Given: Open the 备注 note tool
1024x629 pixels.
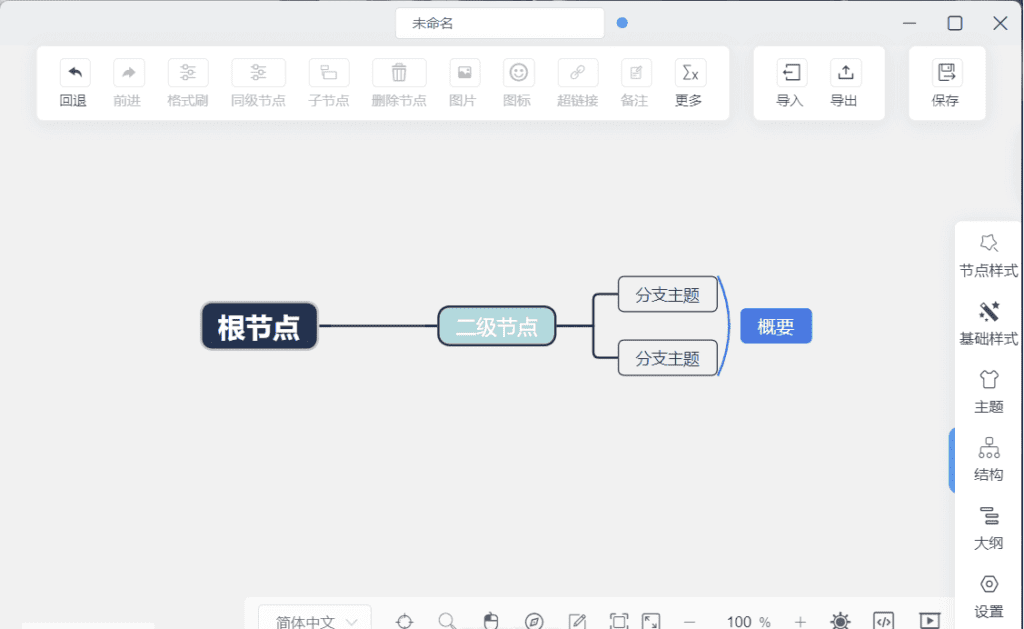Looking at the screenshot, I should coord(635,73).
